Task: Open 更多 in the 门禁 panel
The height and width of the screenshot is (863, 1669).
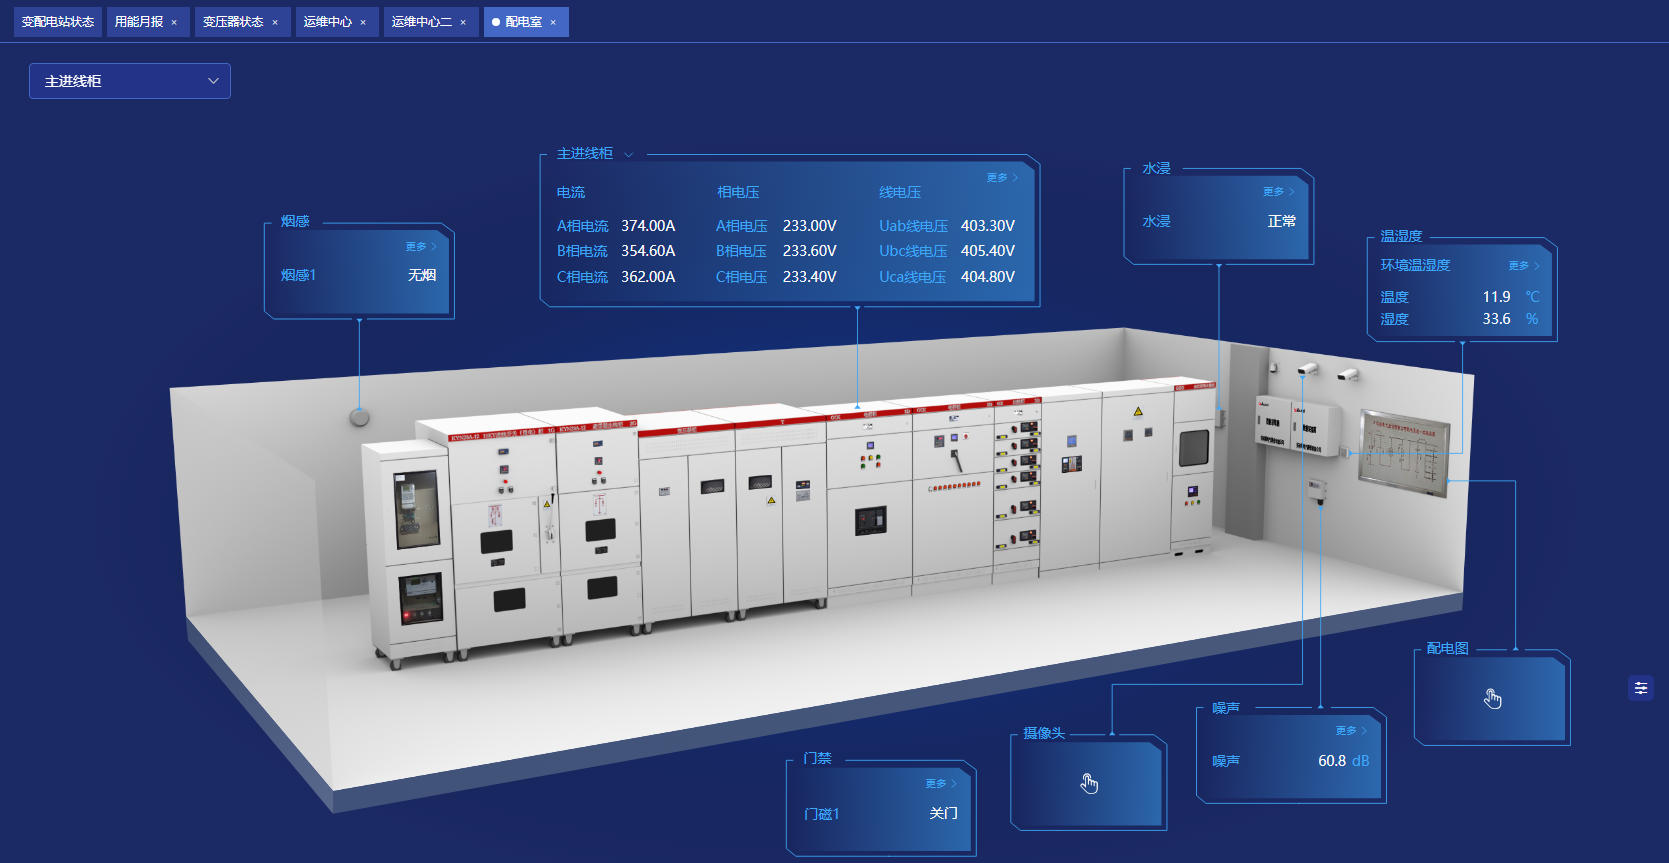Action: click(941, 784)
